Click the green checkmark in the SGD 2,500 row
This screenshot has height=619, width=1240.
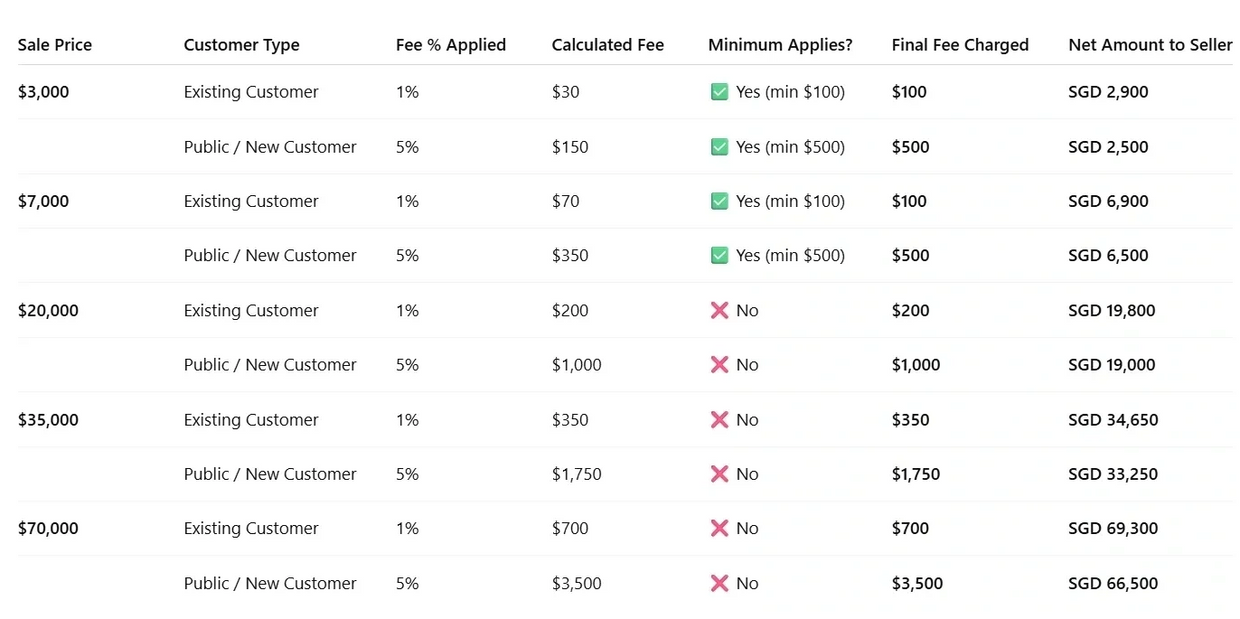719,147
